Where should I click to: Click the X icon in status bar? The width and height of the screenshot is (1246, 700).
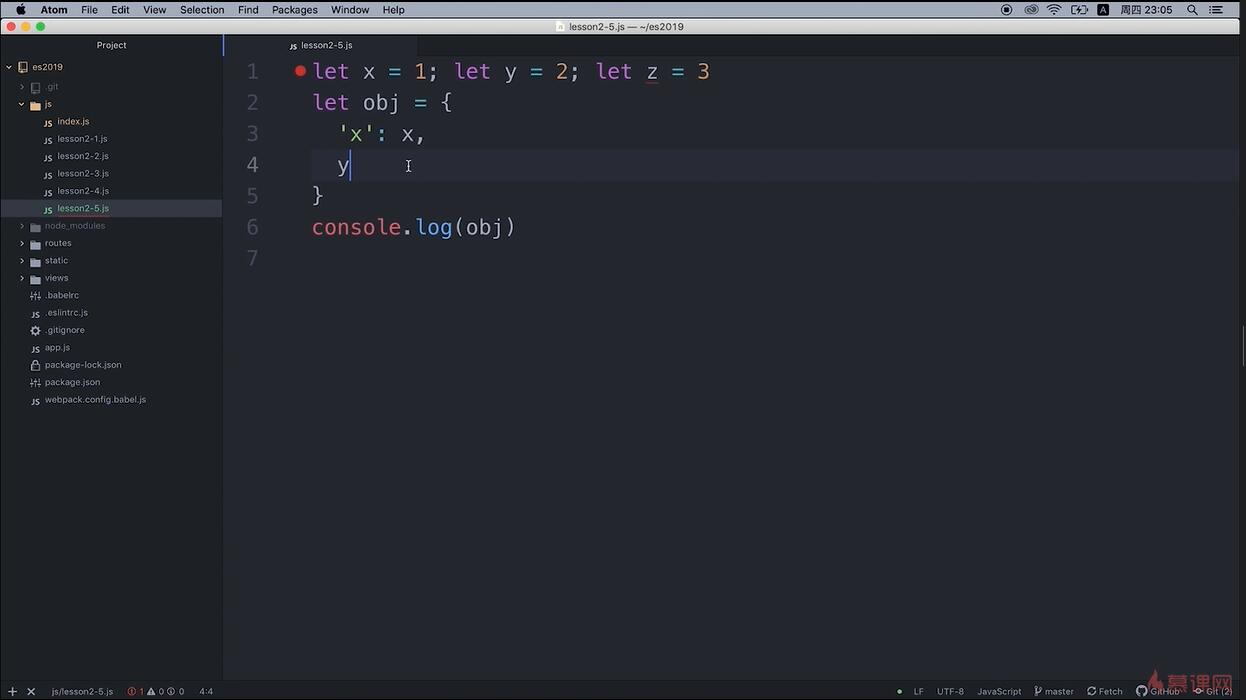(31, 691)
